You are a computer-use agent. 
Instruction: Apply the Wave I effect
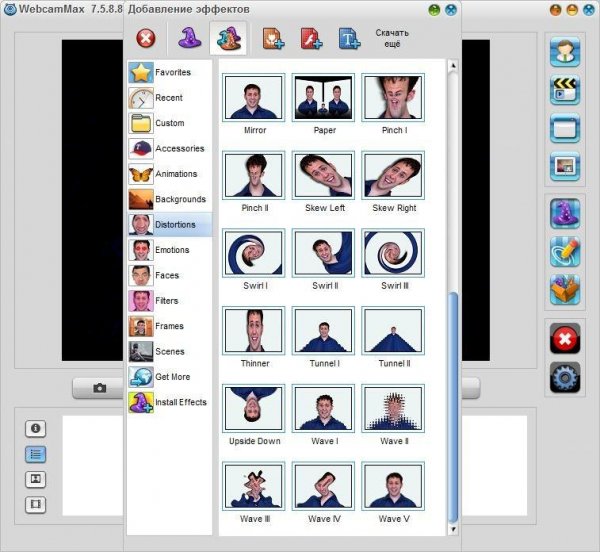point(323,409)
